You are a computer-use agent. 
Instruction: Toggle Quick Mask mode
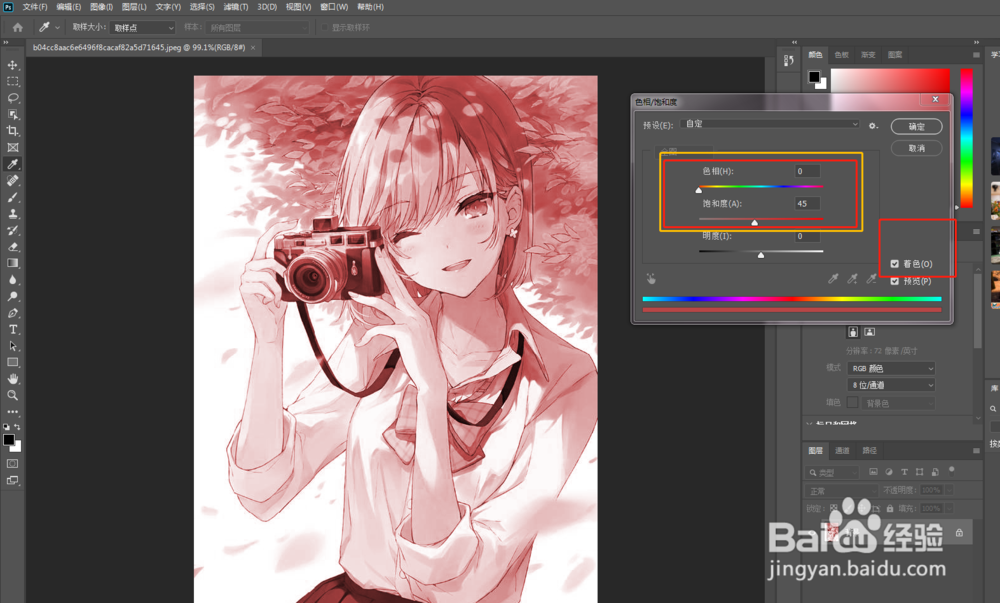point(13,463)
